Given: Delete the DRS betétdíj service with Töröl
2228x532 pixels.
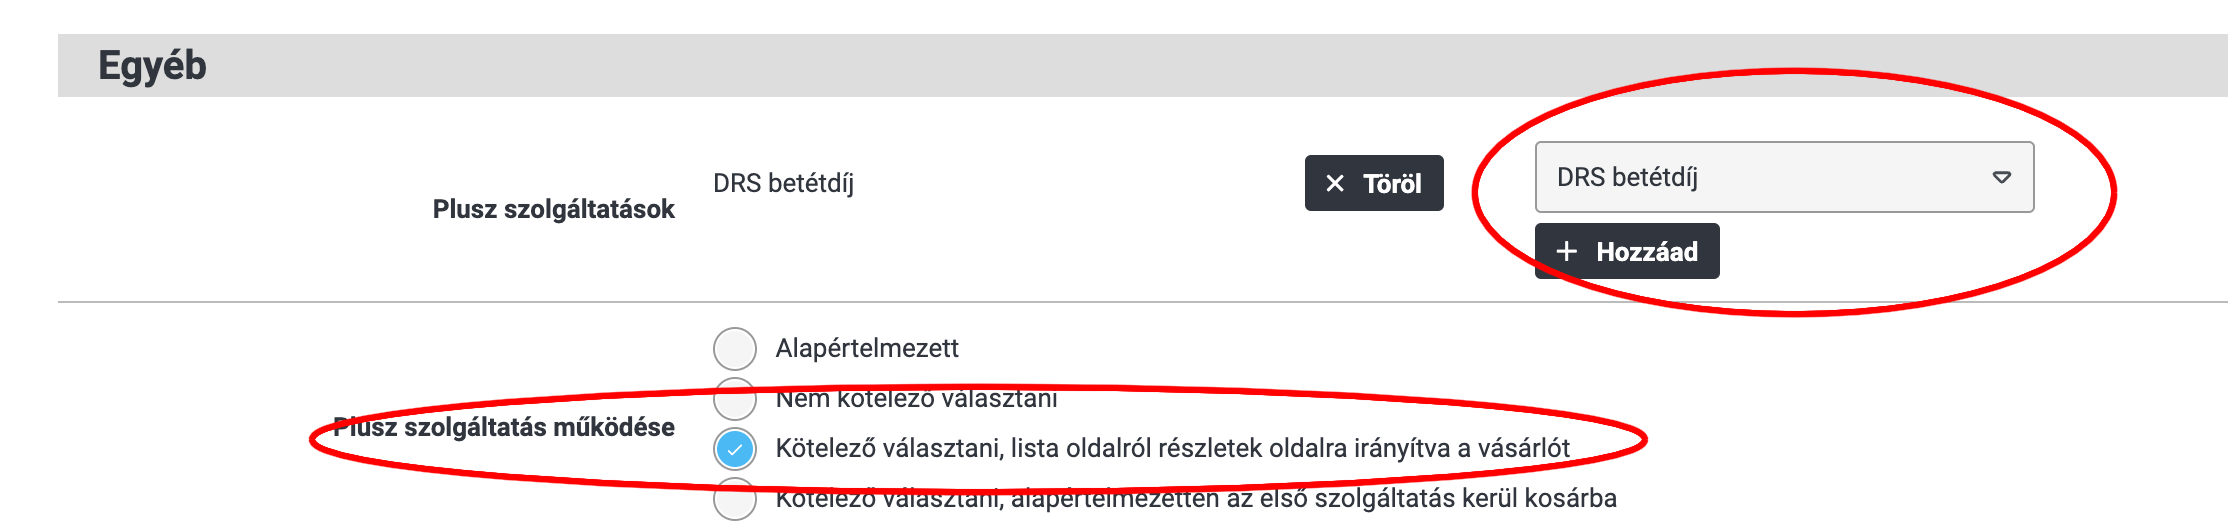Looking at the screenshot, I should coord(1374,183).
